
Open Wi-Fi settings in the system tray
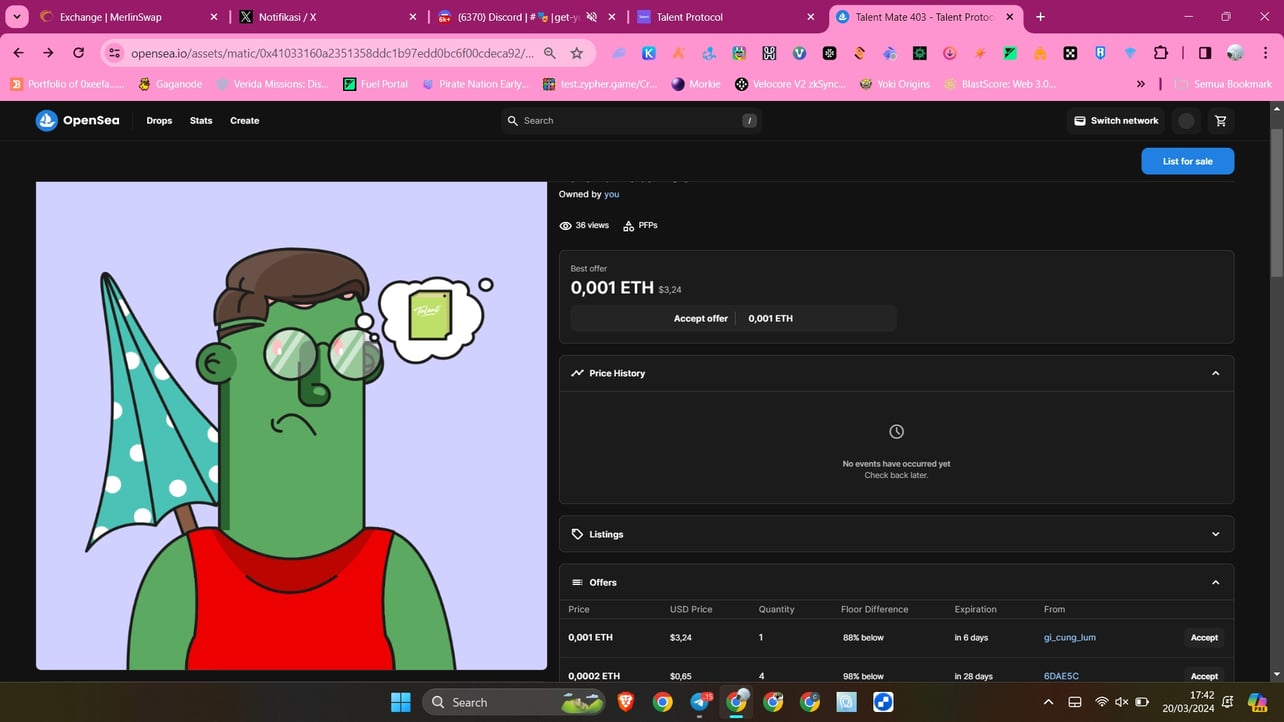click(x=1101, y=702)
